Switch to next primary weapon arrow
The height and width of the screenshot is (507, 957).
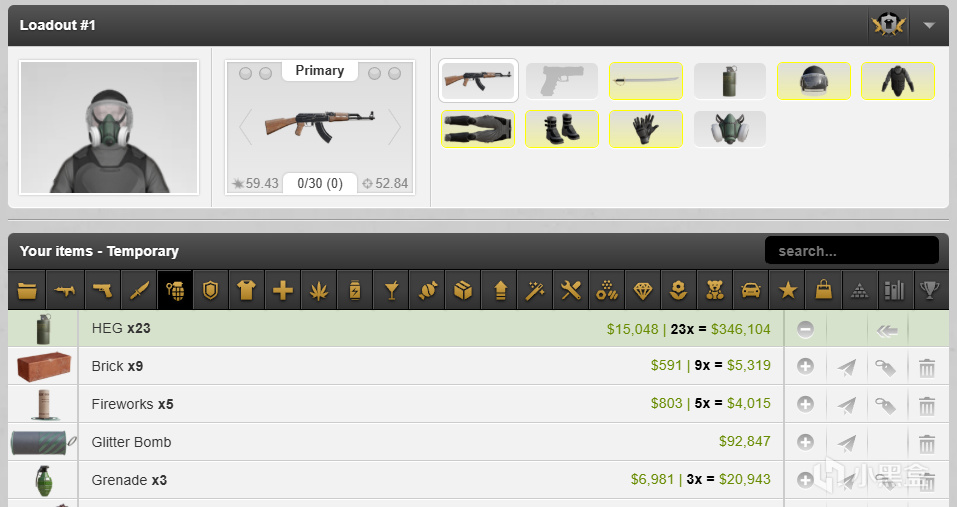395,127
